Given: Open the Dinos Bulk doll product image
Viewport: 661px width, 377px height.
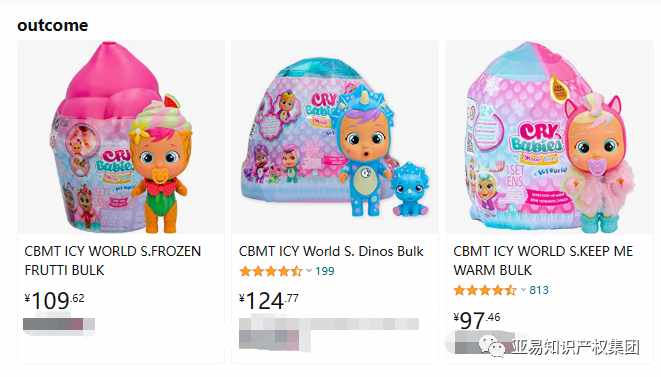Looking at the screenshot, I should tap(335, 137).
